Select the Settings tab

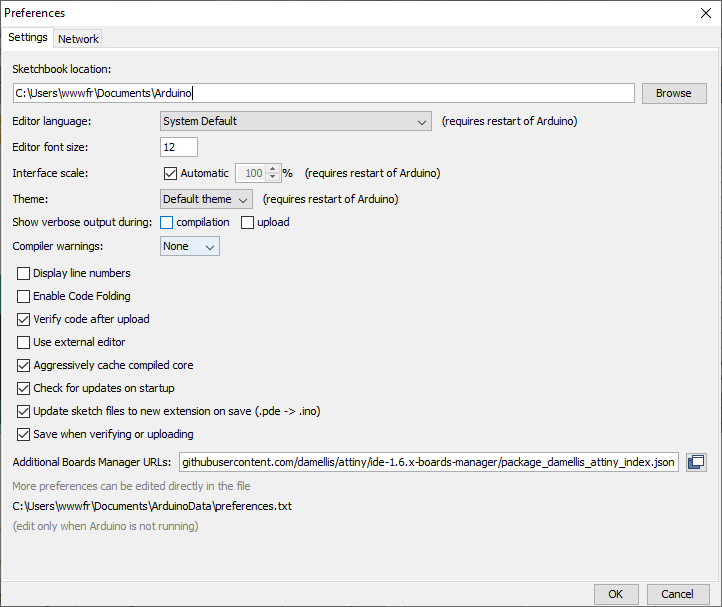[x=28, y=37]
